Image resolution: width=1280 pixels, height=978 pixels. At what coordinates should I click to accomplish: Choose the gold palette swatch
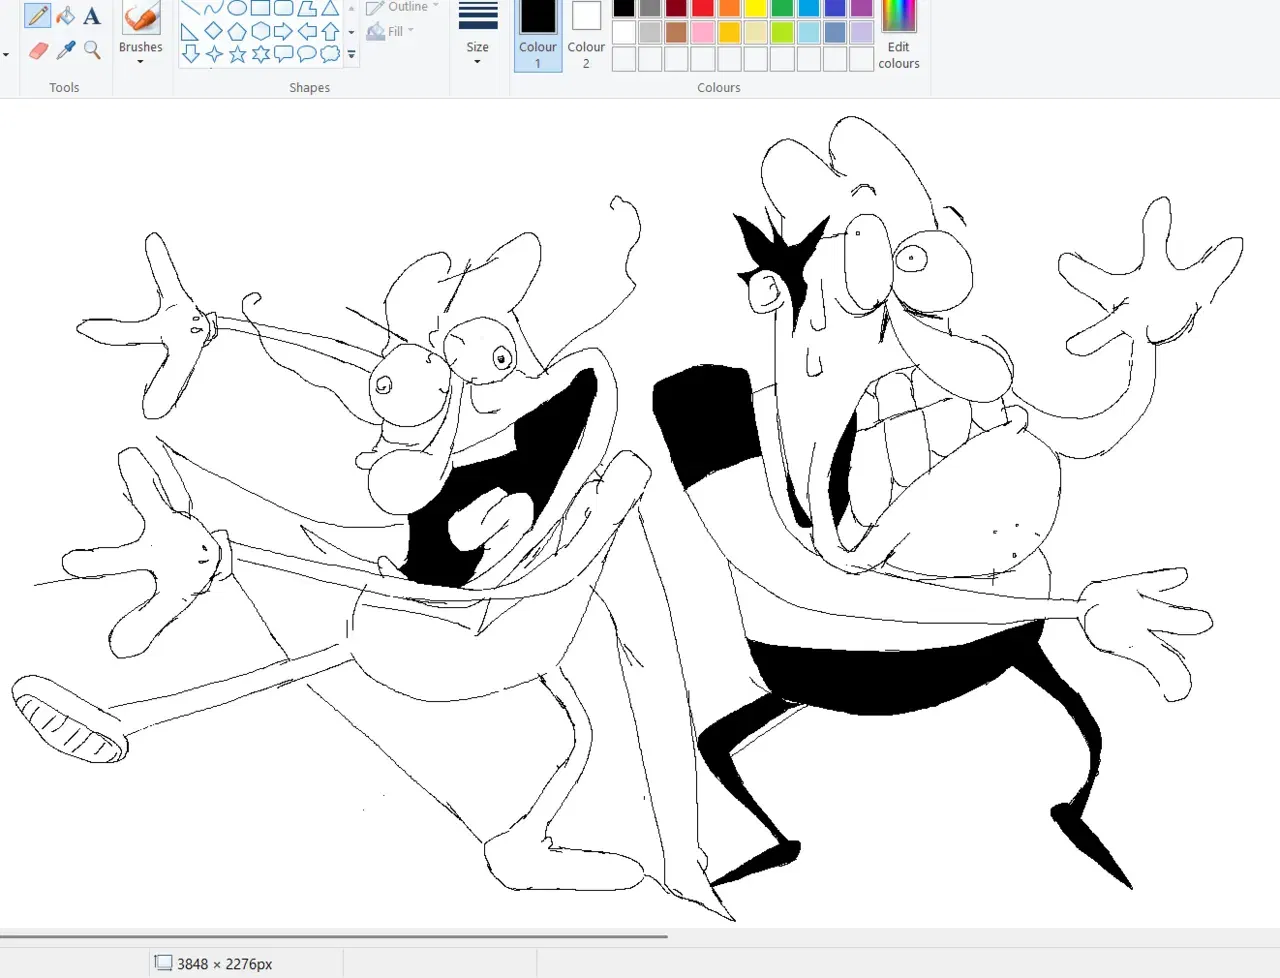tap(730, 32)
